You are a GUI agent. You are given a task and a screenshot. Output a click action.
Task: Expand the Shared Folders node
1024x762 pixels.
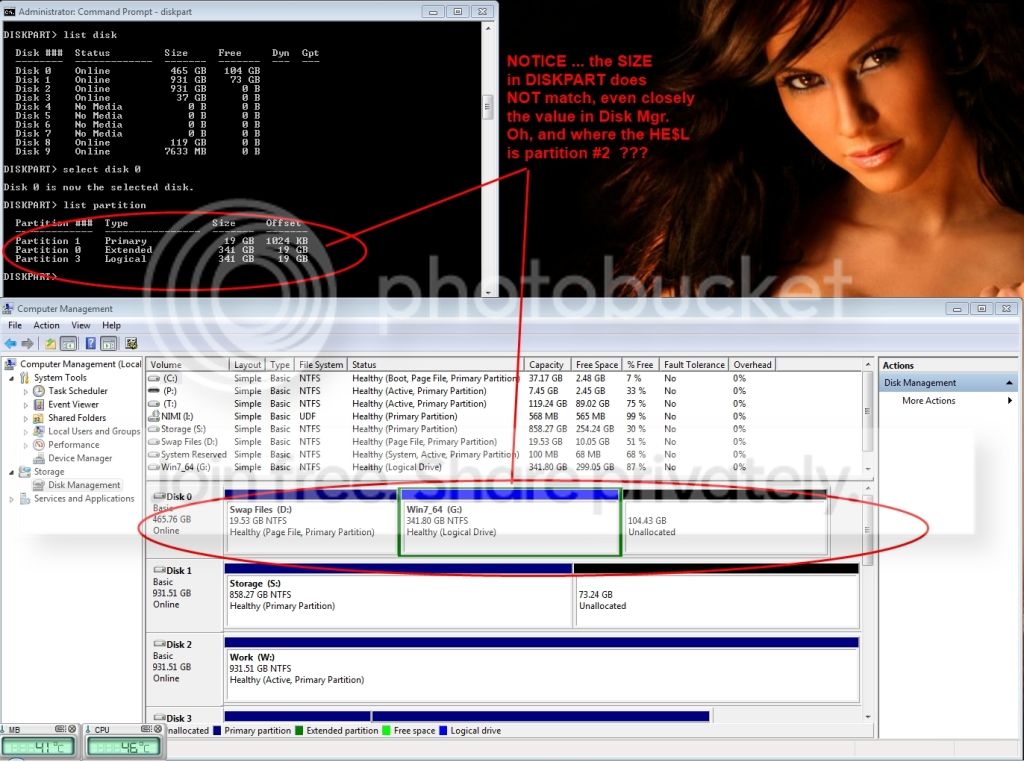(25, 419)
